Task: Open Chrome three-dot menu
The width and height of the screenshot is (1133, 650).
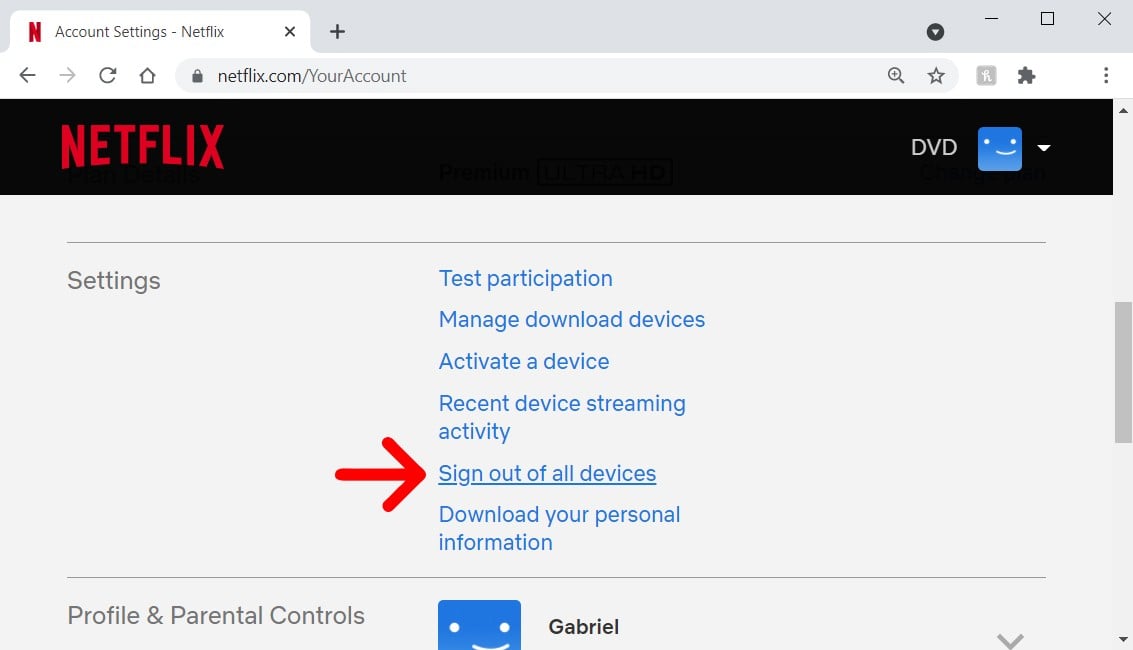Action: coord(1106,76)
